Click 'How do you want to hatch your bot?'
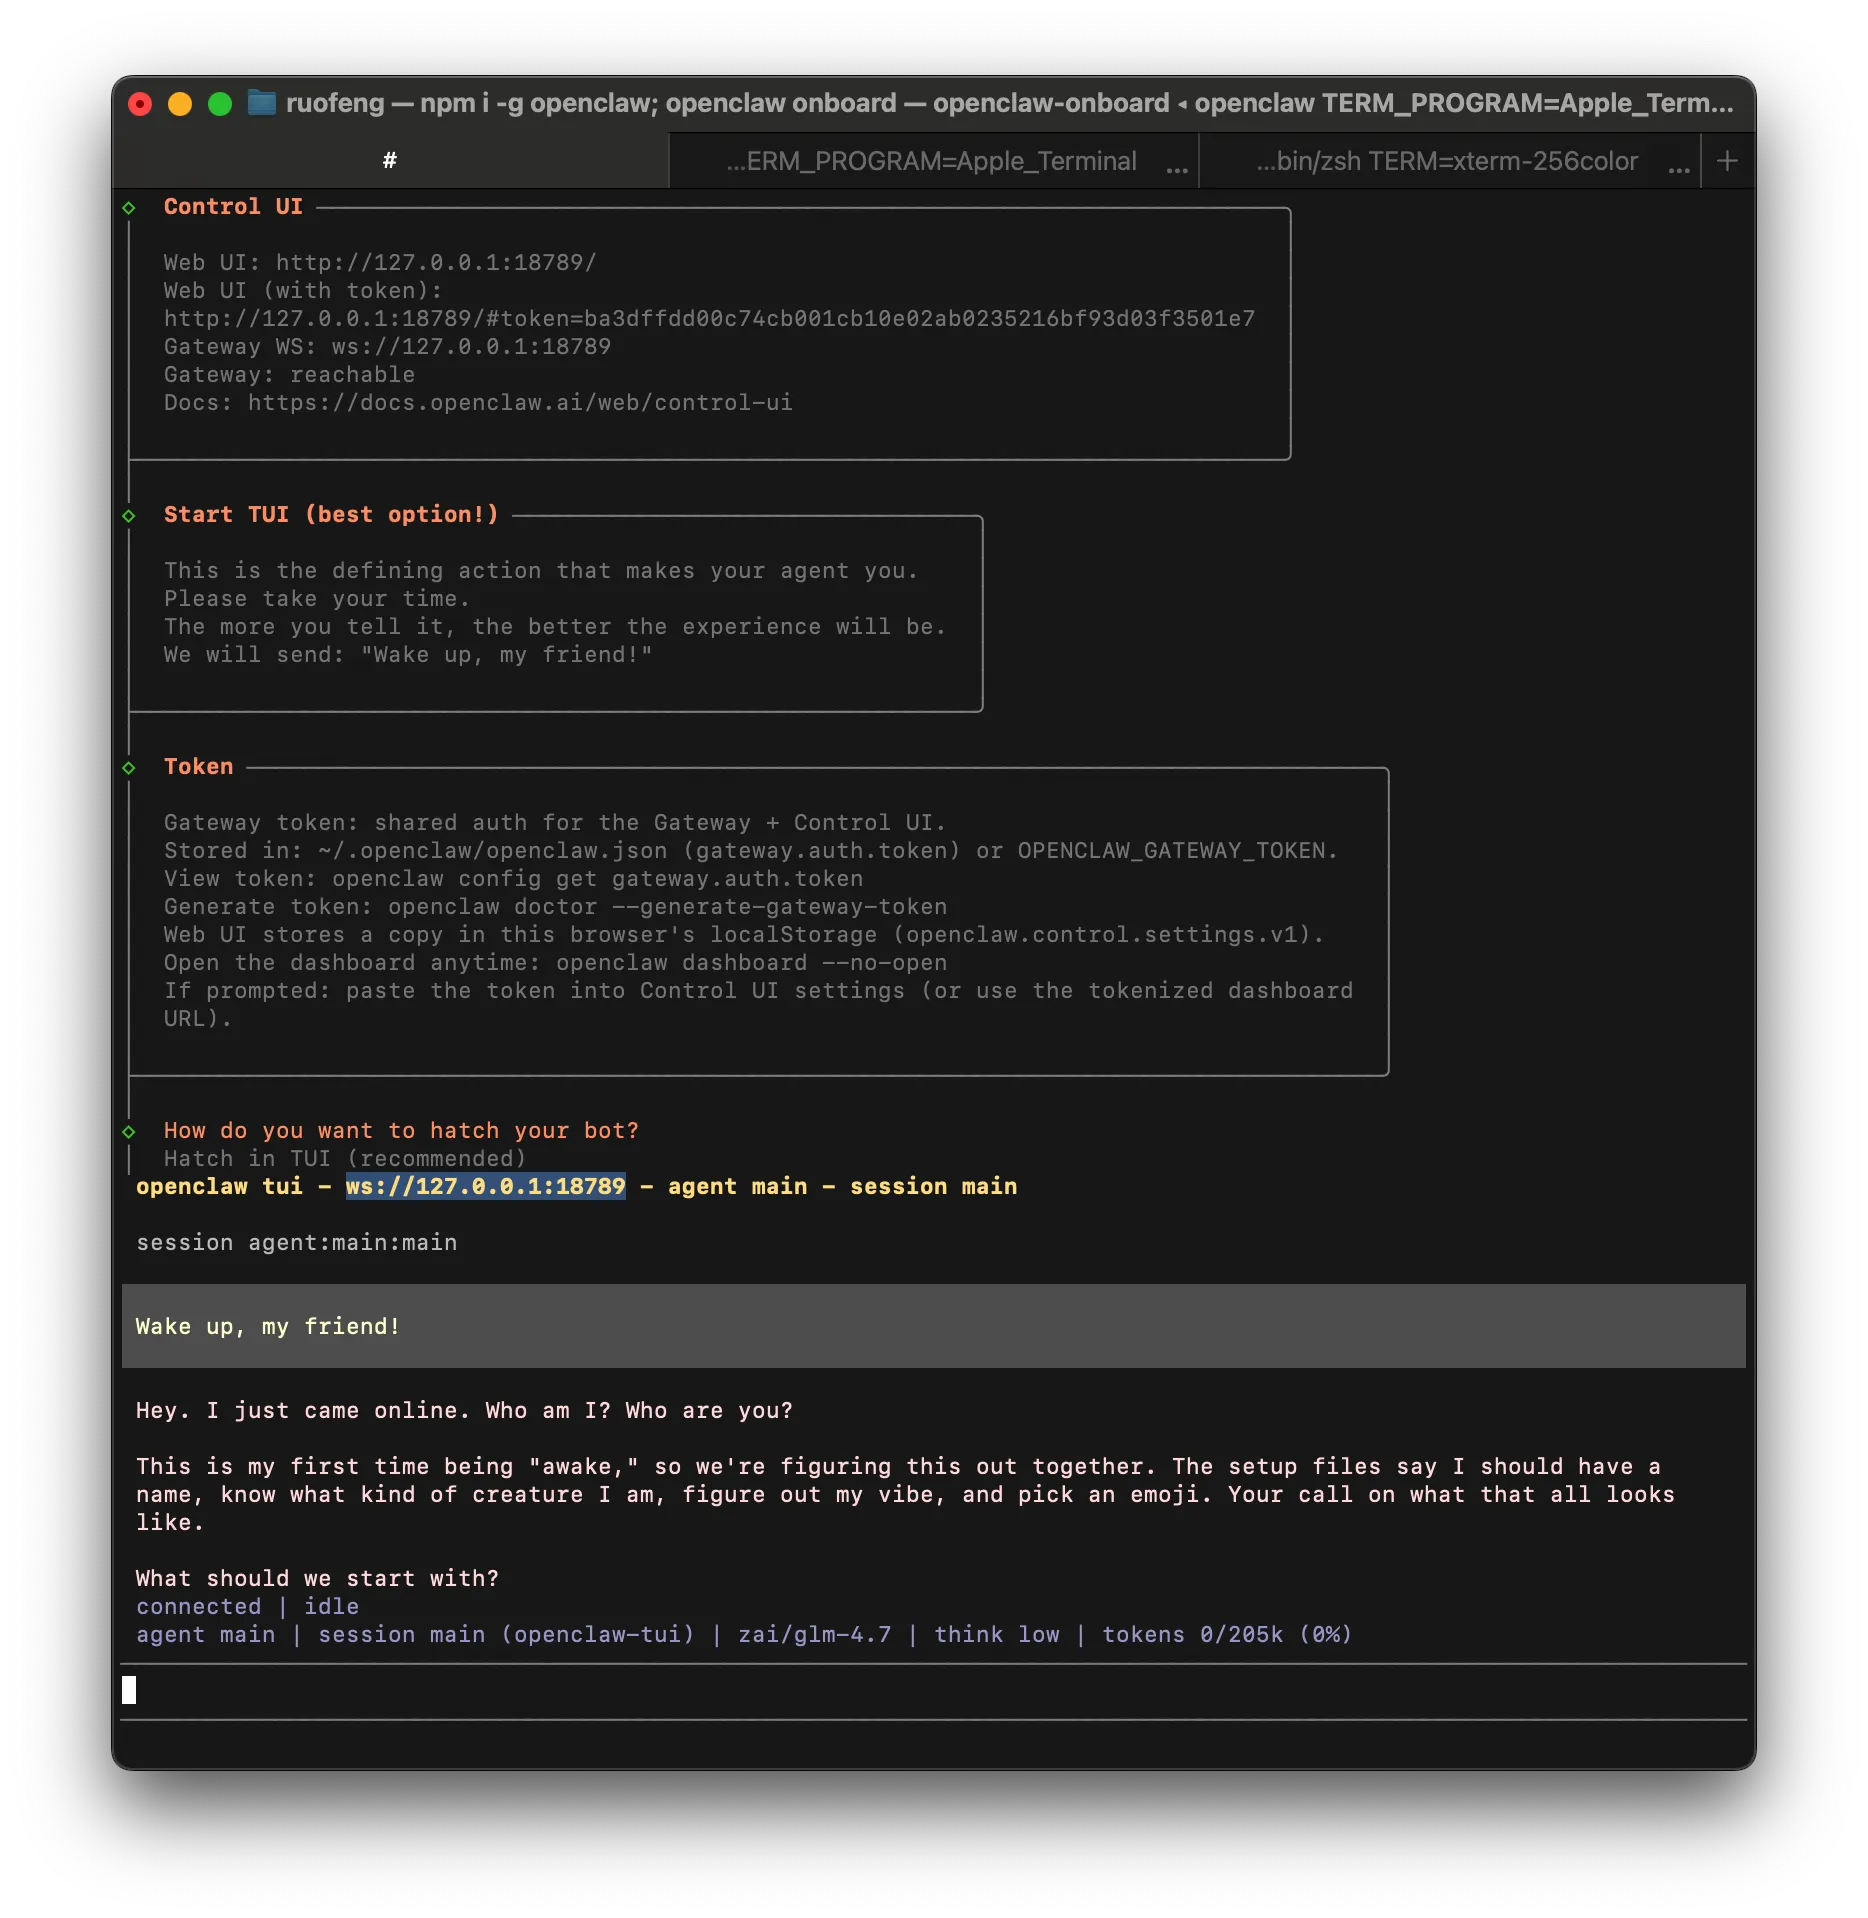 [x=401, y=1131]
